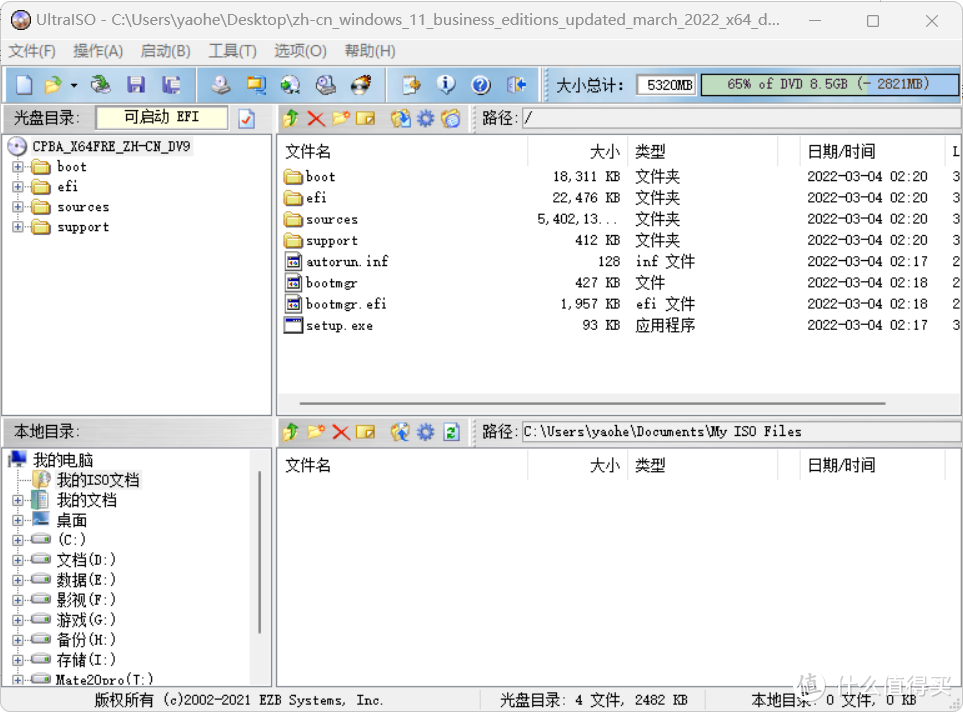This screenshot has height=712, width=963.
Task: Select 我的ISO文档 in local tree
Action: coord(98,480)
